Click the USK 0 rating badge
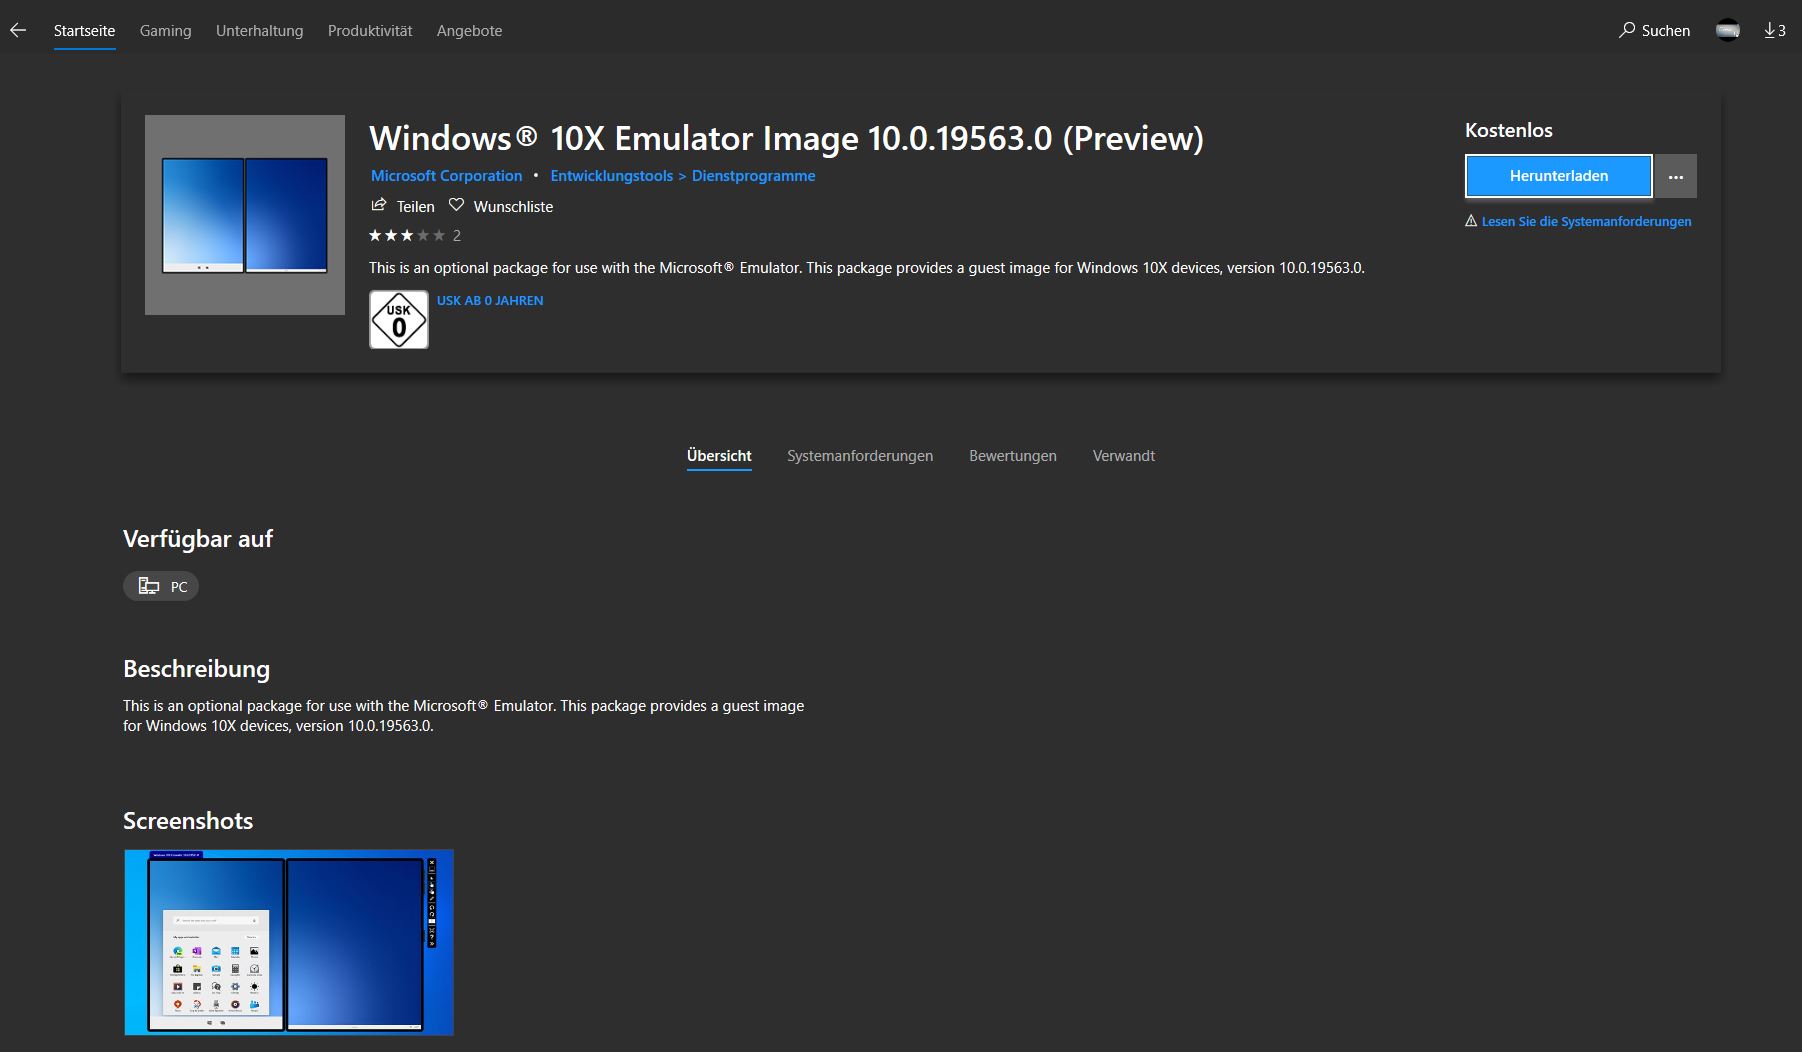1802x1052 pixels. [399, 320]
